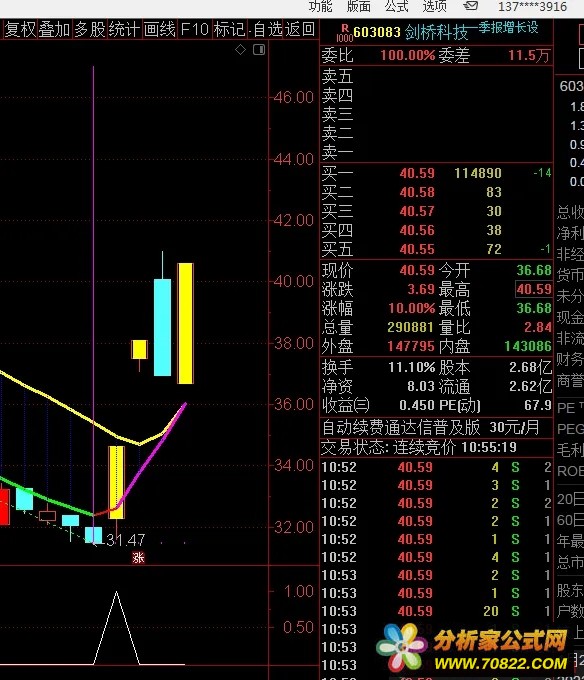584x680 pixels.
Task: Click 交易状态 连续竞价 status line
Action: [x=419, y=448]
